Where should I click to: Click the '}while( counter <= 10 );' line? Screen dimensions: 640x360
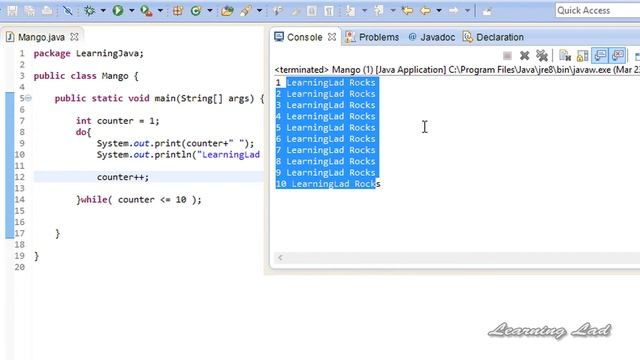click(139, 200)
